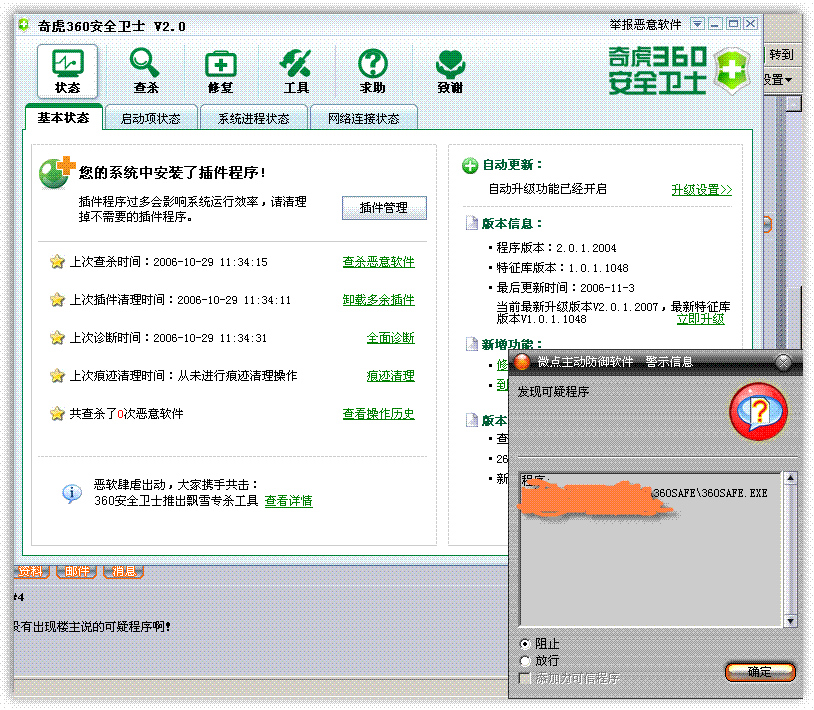Open the 查看详情 link

[x=289, y=501]
